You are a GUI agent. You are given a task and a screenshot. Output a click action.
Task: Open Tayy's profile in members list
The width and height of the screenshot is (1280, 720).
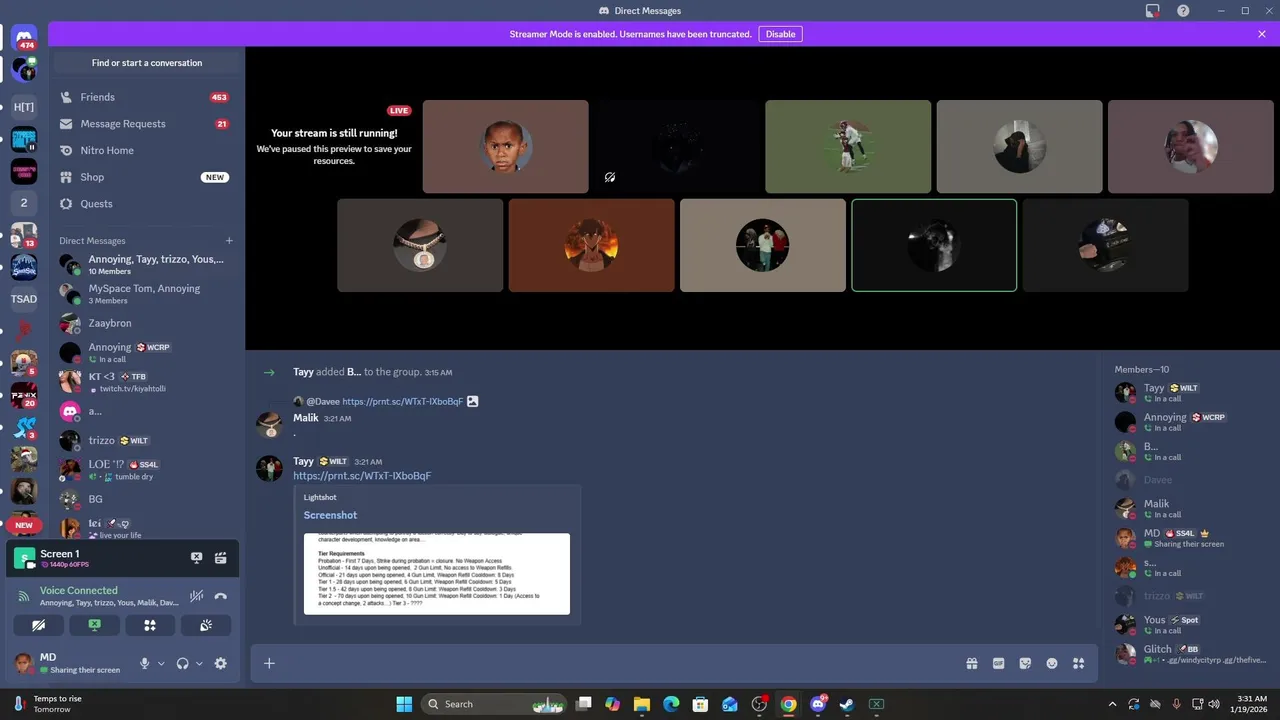click(x=1188, y=393)
